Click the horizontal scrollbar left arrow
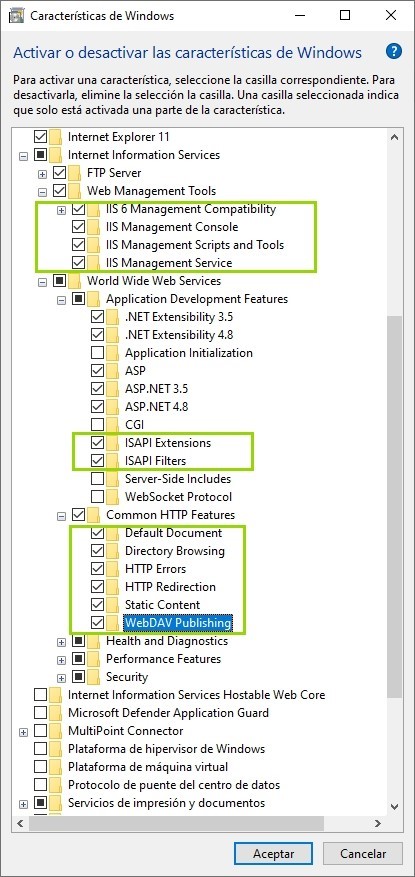 click(x=22, y=823)
